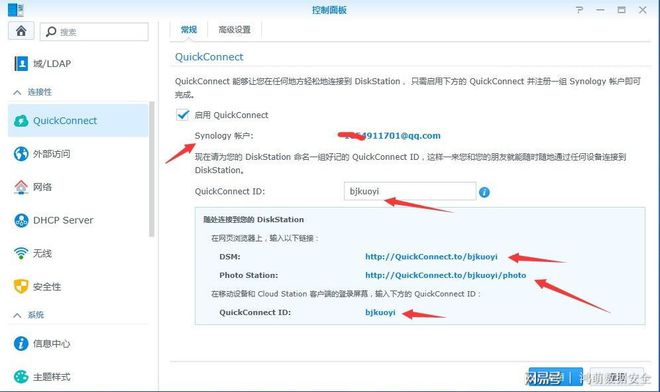The image size is (660, 392).
Task: Open the 网络 house icon
Action: tap(21, 187)
